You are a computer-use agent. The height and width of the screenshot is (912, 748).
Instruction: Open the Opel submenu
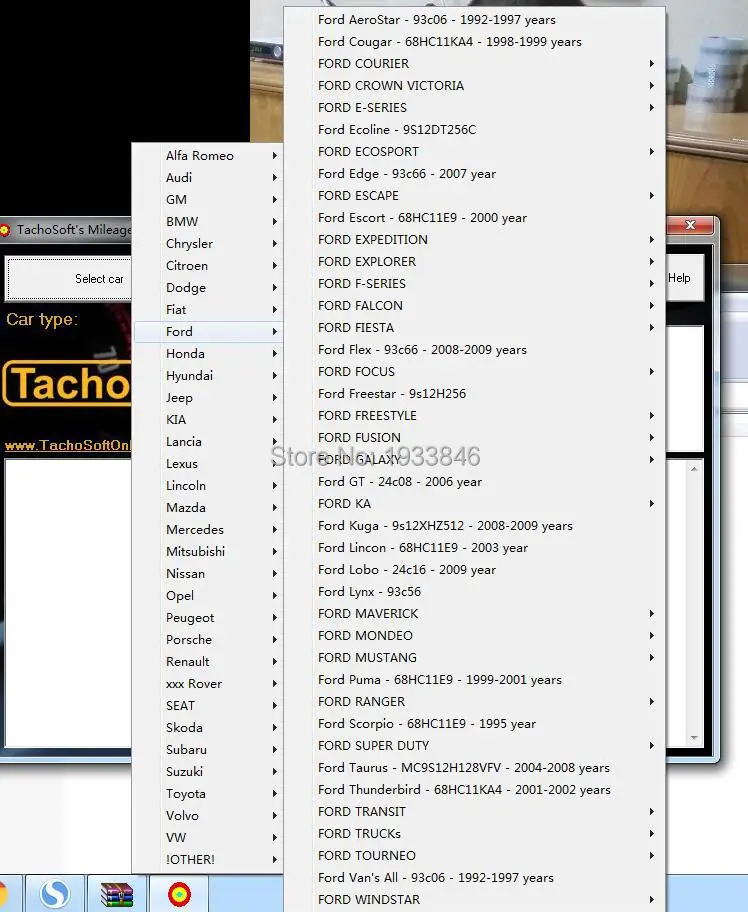tap(208, 596)
